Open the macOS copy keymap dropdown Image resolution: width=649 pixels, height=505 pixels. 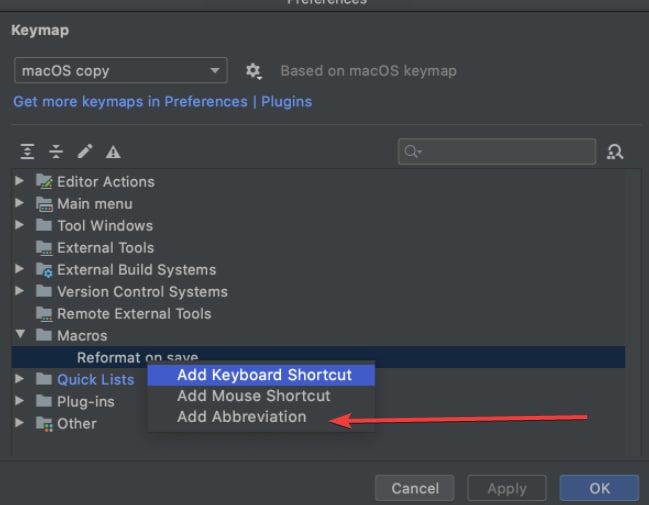[120, 71]
